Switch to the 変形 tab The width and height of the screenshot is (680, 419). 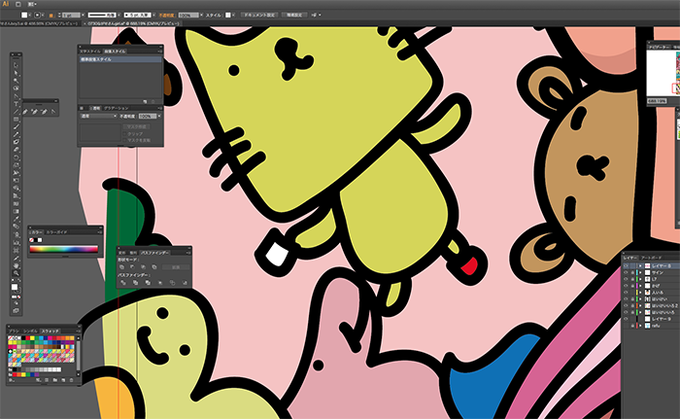pyautogui.click(x=122, y=253)
